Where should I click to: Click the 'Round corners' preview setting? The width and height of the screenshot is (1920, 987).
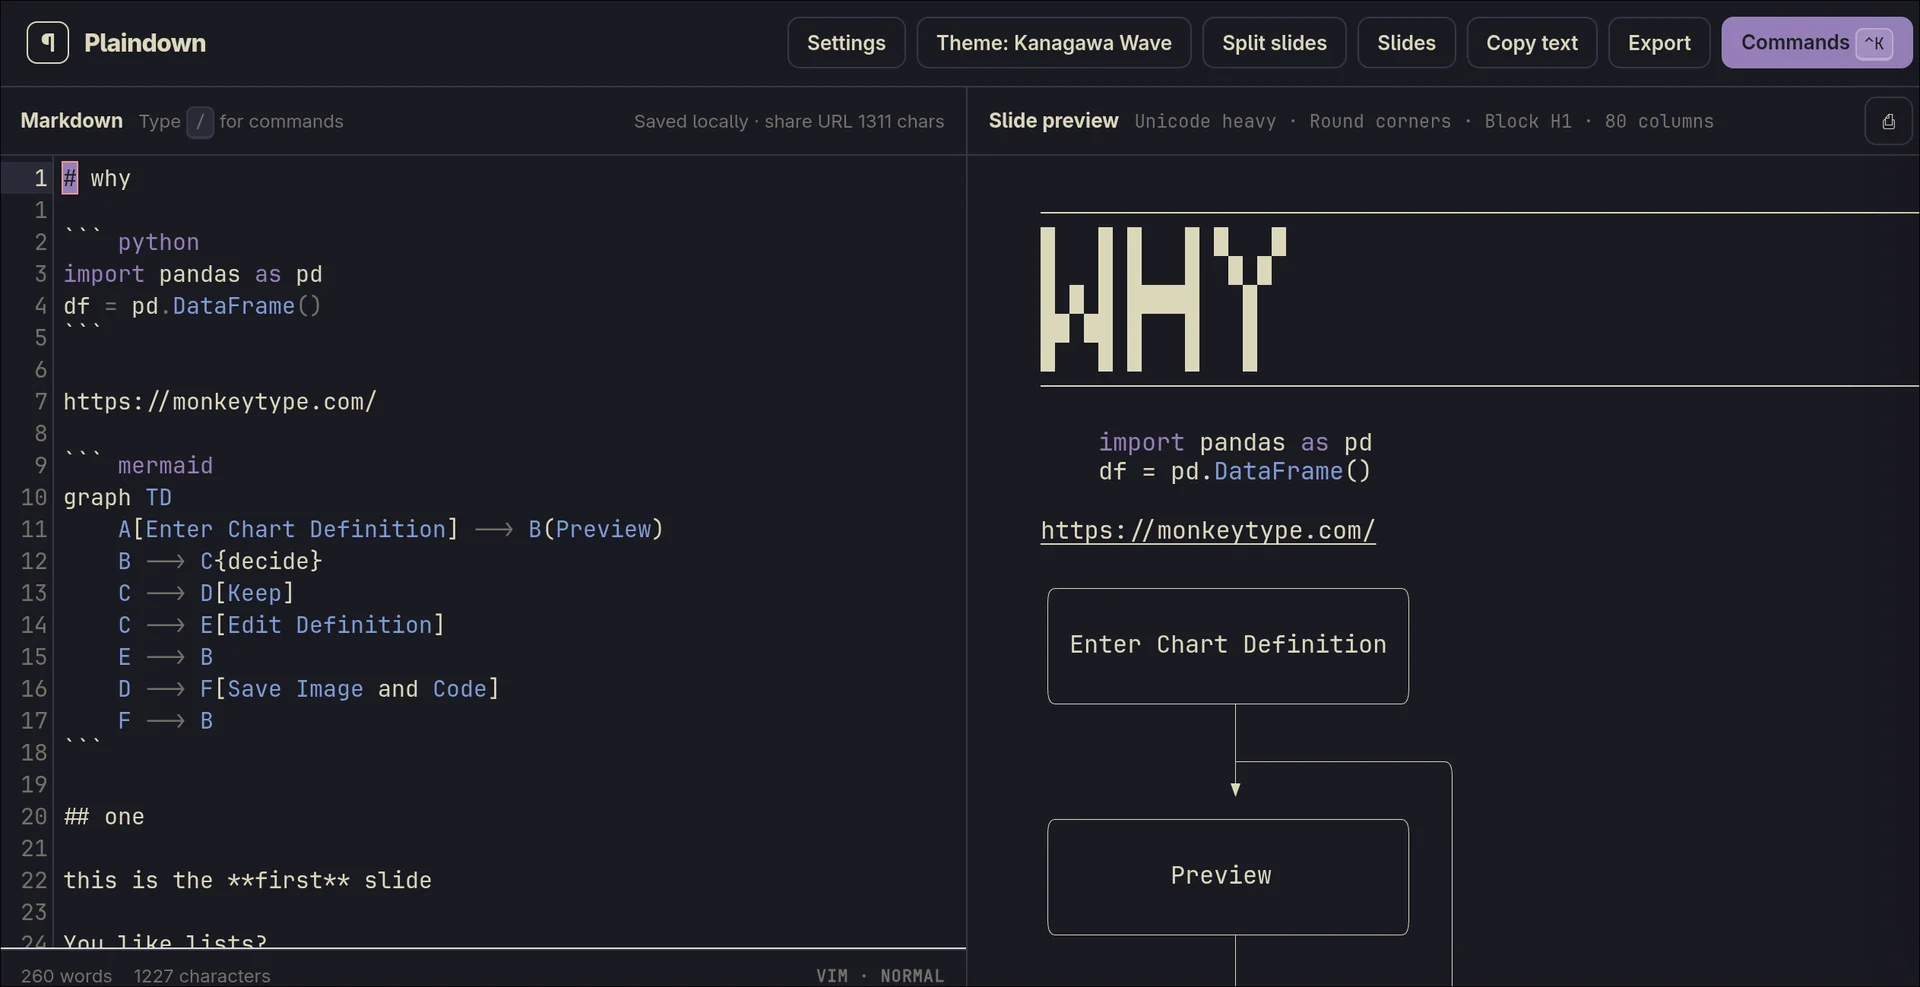pyautogui.click(x=1380, y=121)
